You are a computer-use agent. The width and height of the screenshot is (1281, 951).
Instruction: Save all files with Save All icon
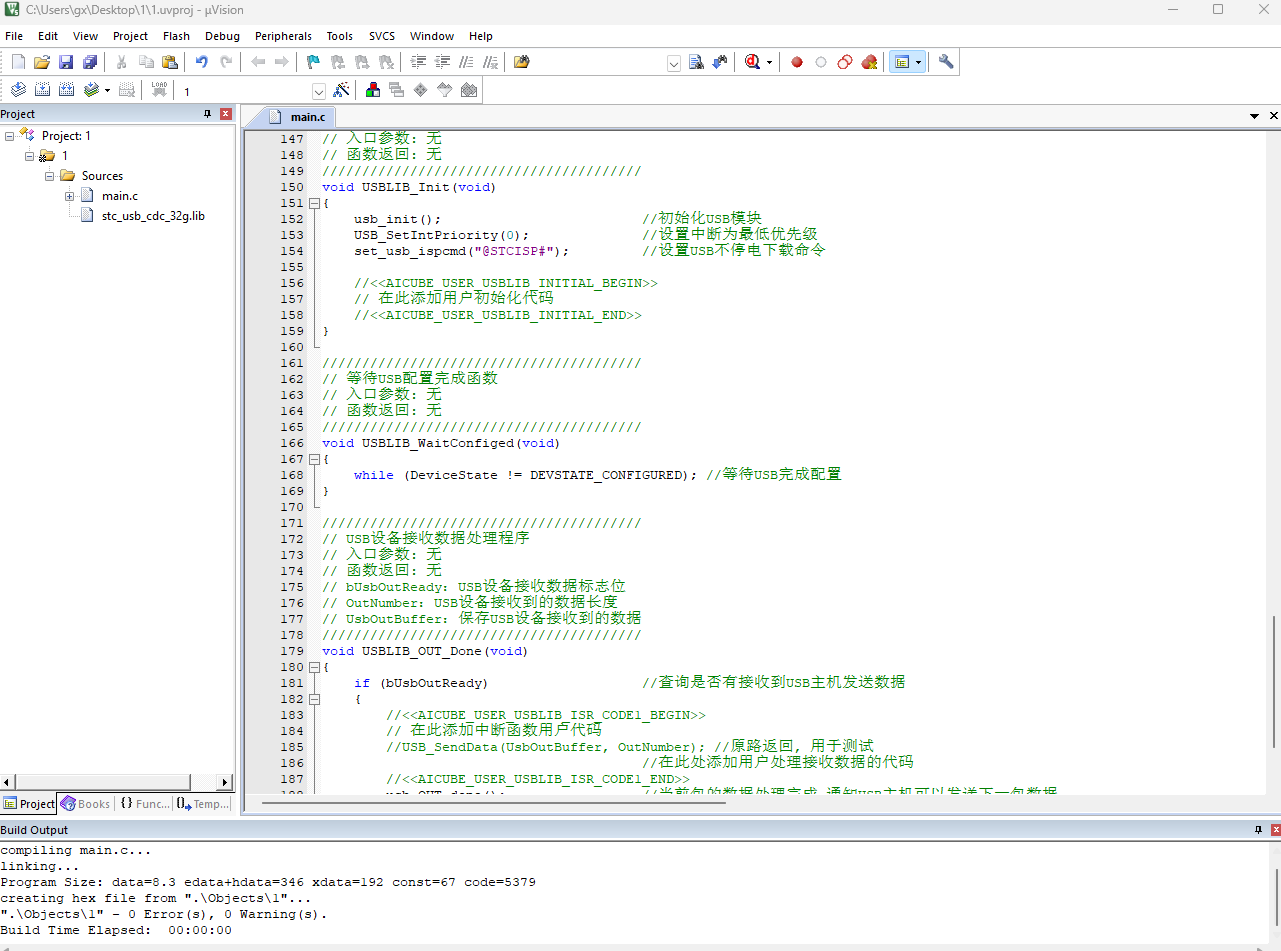[90, 62]
